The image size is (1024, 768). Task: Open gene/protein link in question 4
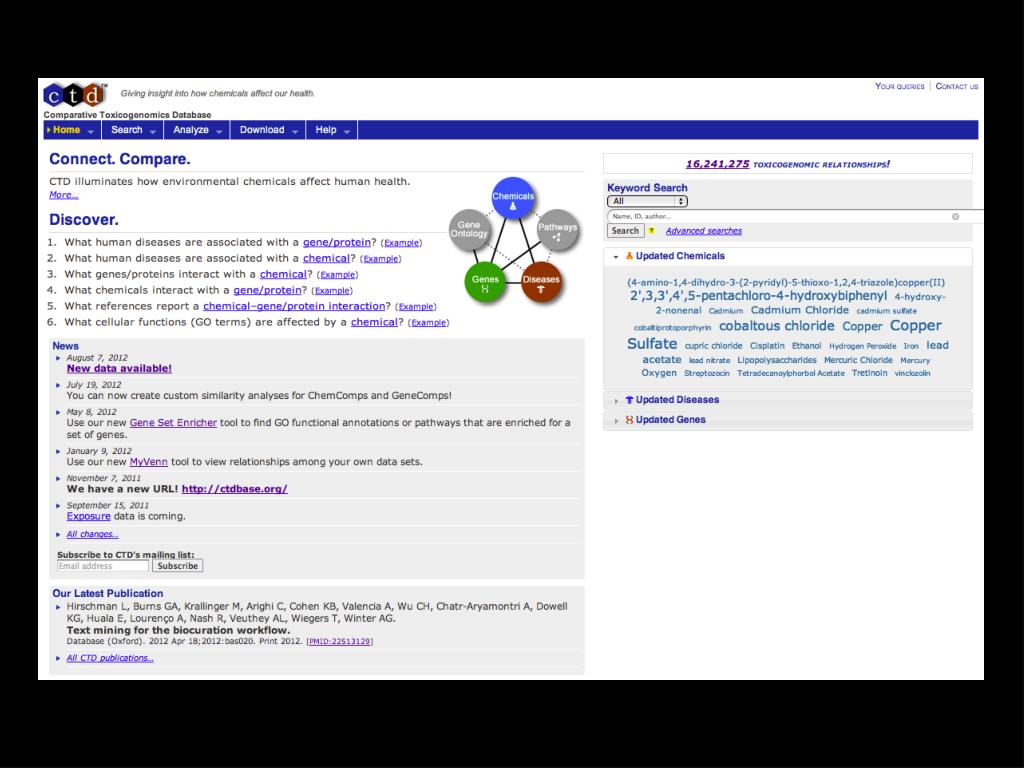tap(268, 290)
